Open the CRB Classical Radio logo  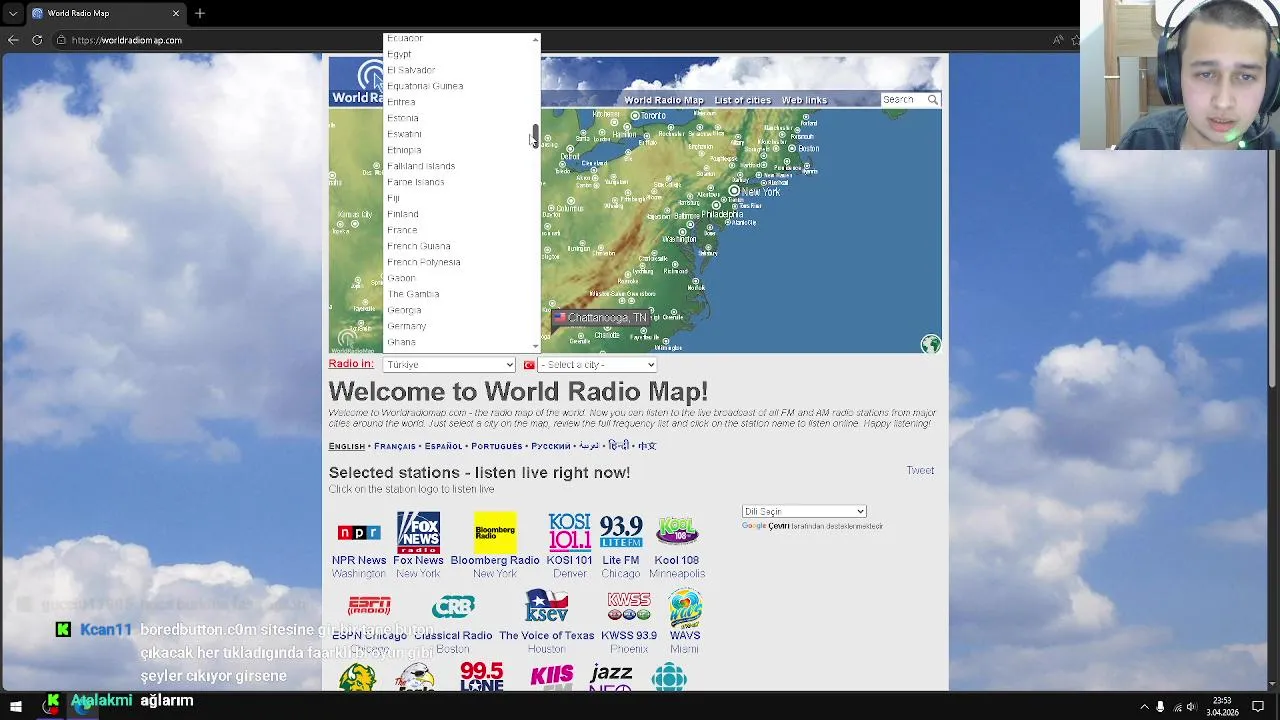453,607
